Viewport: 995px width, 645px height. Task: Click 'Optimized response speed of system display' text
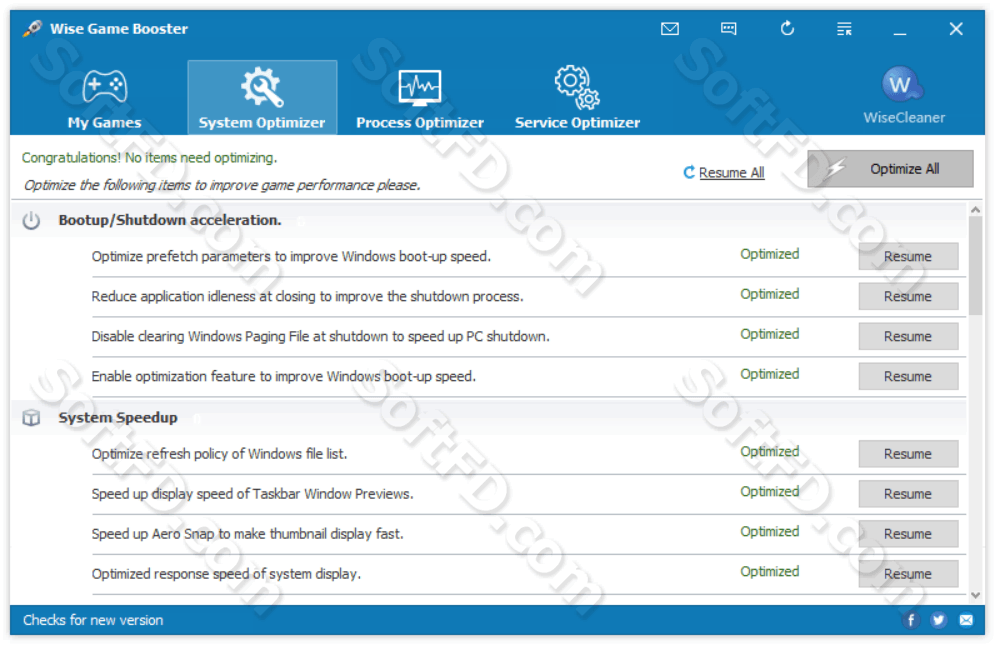pyautogui.click(x=226, y=574)
